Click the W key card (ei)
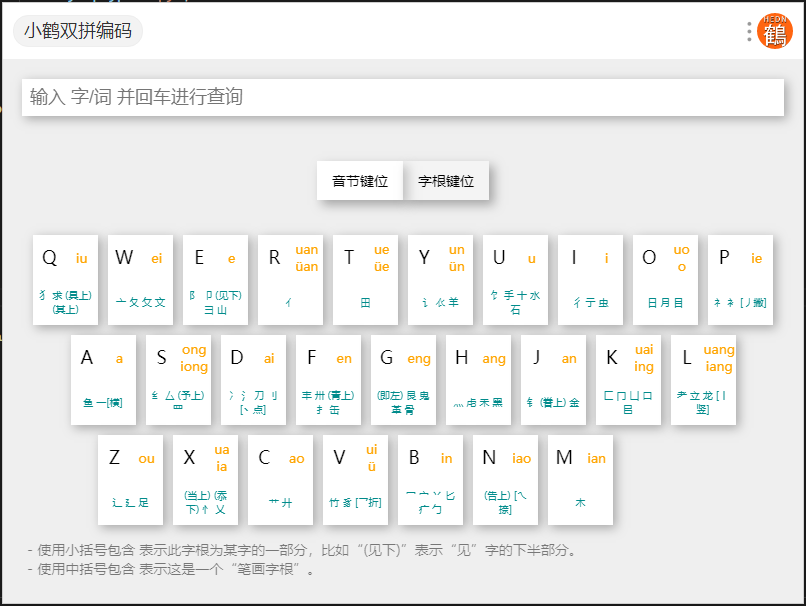 [x=140, y=280]
